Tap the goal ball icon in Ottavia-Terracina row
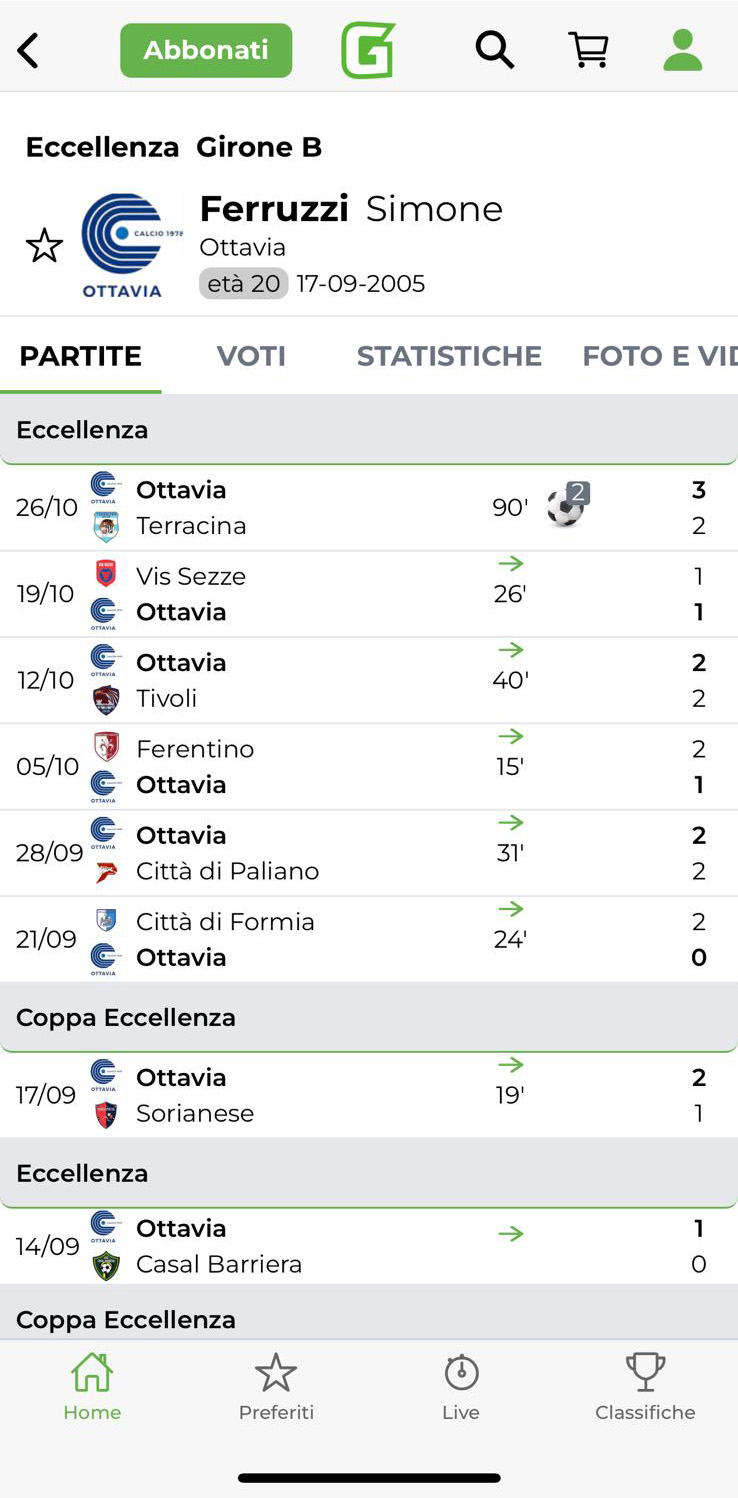The height and width of the screenshot is (1498, 738). [566, 507]
